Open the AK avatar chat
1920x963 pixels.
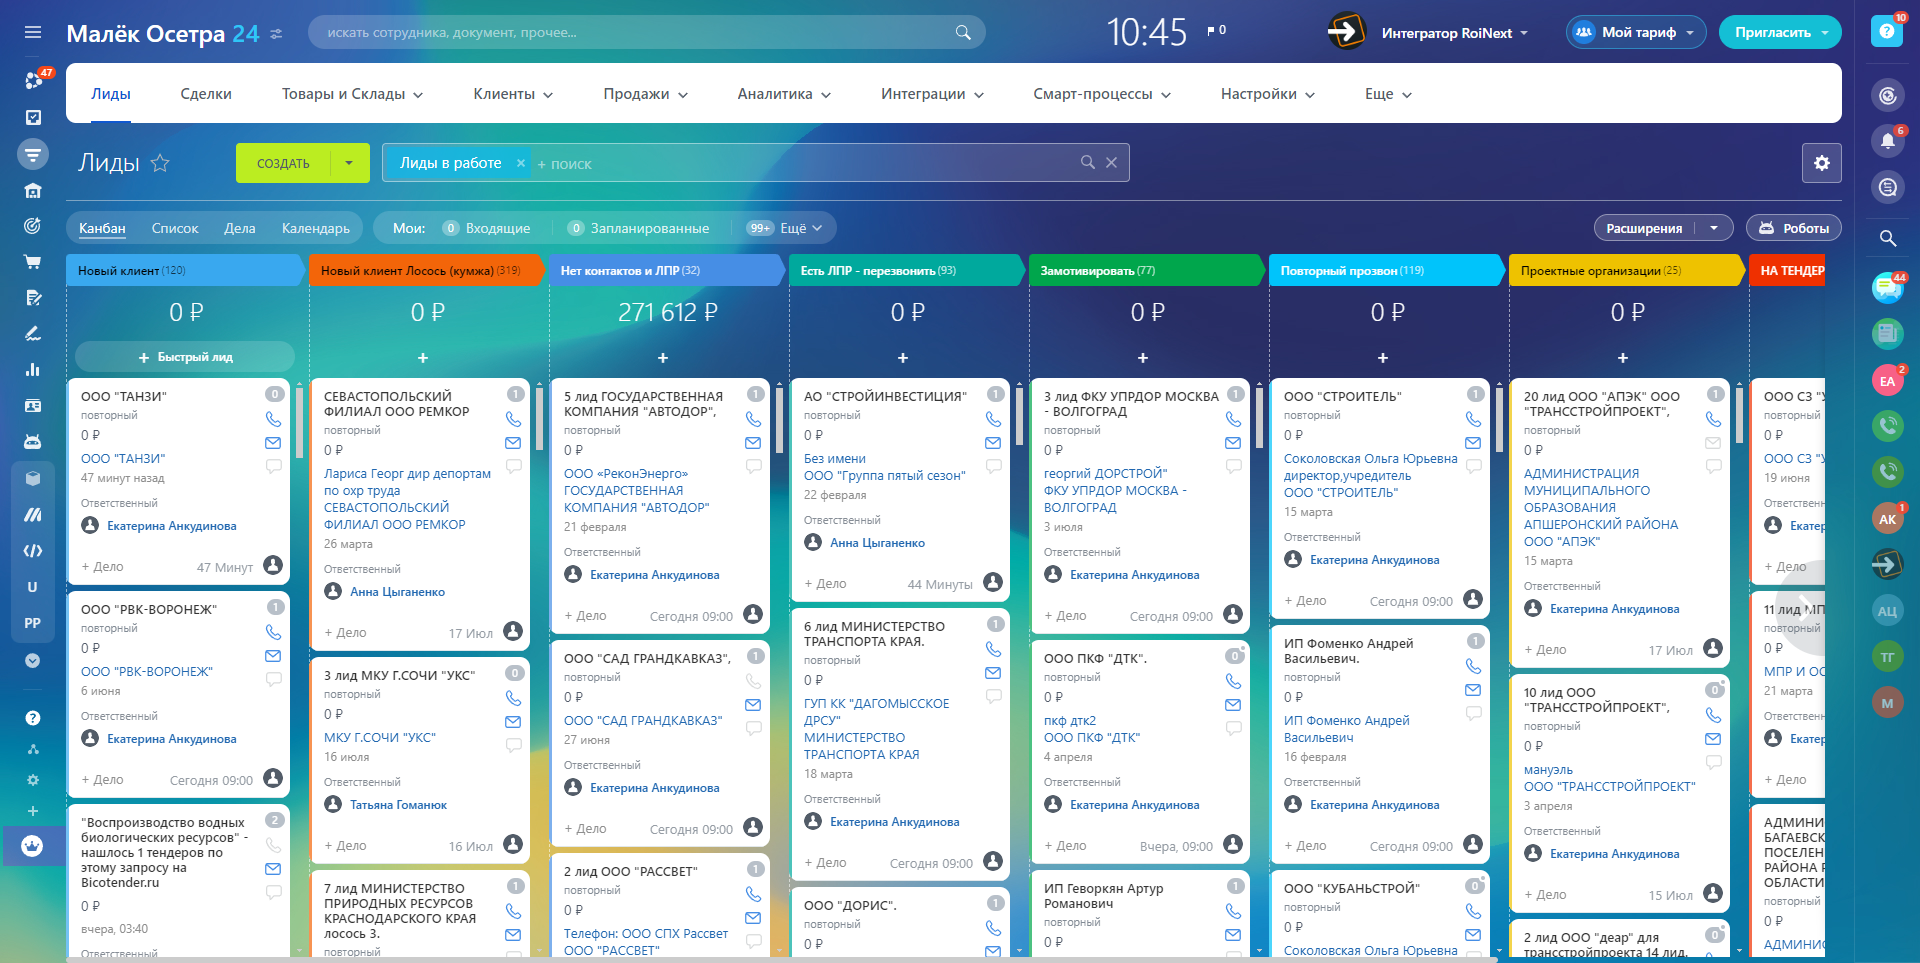tap(1887, 519)
